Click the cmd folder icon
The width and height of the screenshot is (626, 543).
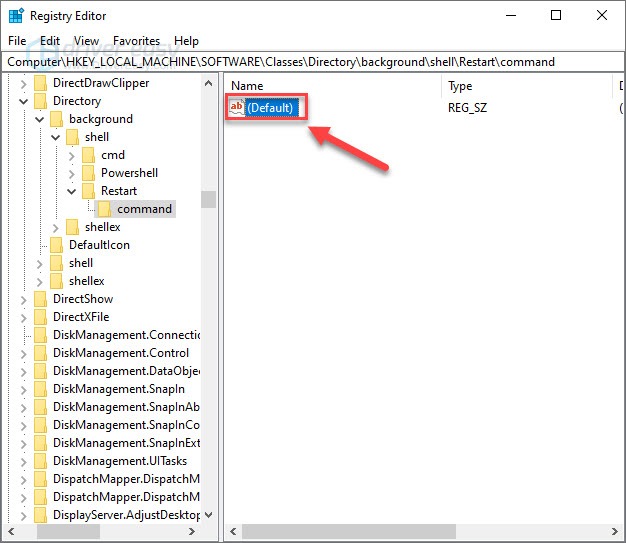coord(88,155)
